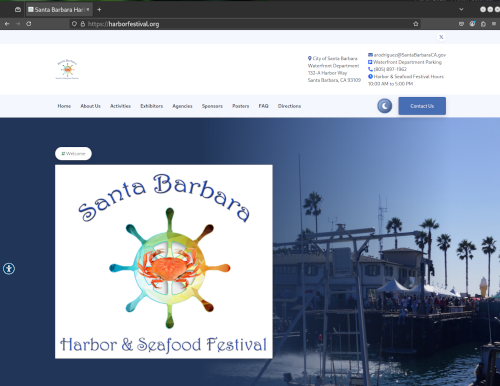
Task: Click the large festival crab logo image
Action: click(164, 262)
